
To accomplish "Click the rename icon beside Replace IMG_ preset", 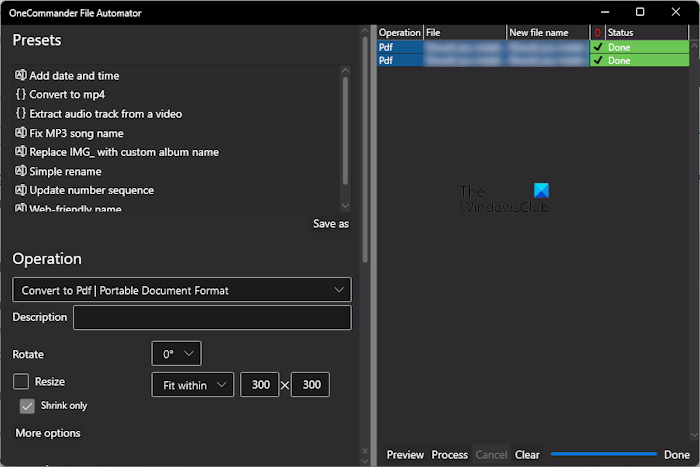I will [21, 151].
